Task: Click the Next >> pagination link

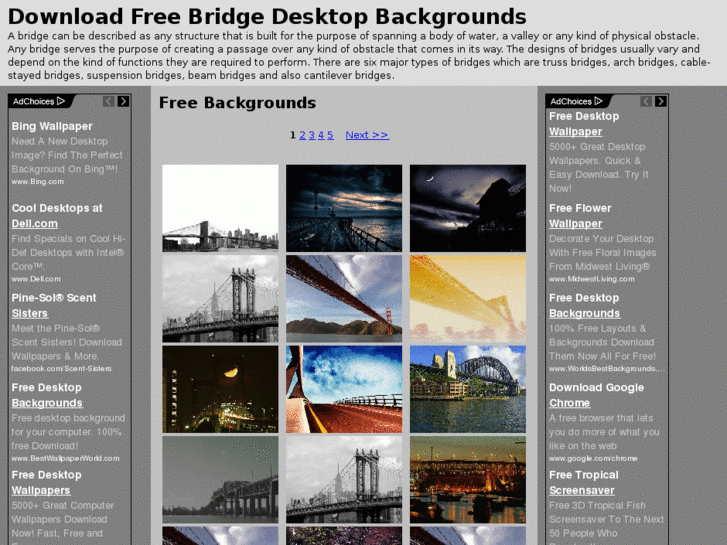Action: (x=367, y=135)
